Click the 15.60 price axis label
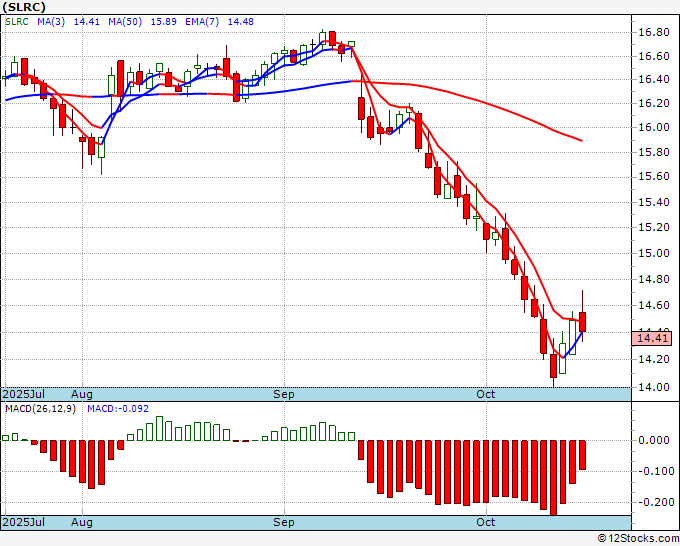Viewport: 680px width, 546px height. 653,177
